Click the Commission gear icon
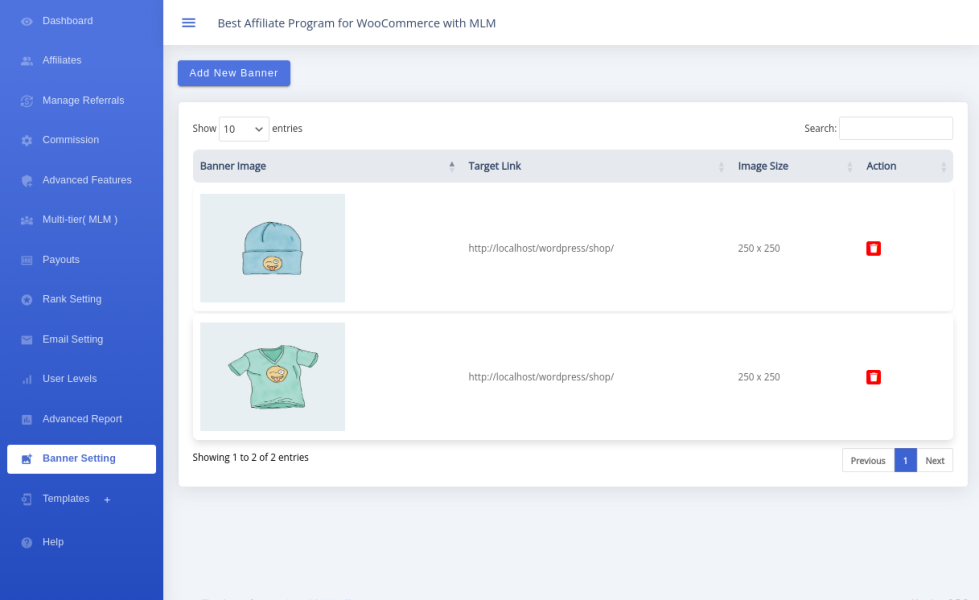Image resolution: width=979 pixels, height=600 pixels. coord(27,141)
